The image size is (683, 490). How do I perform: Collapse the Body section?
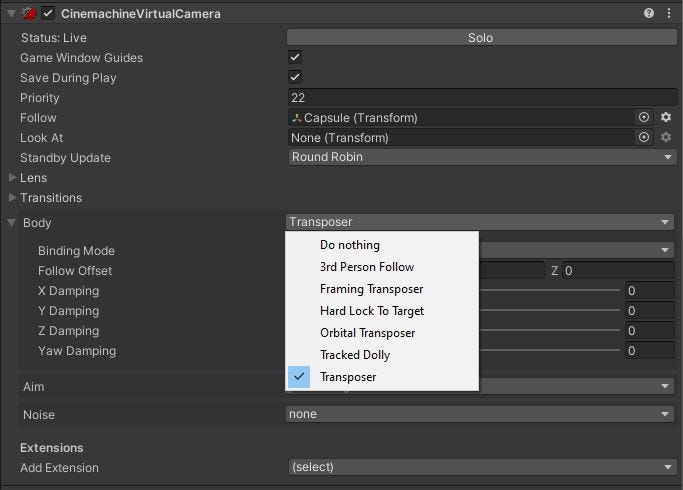click(x=11, y=223)
